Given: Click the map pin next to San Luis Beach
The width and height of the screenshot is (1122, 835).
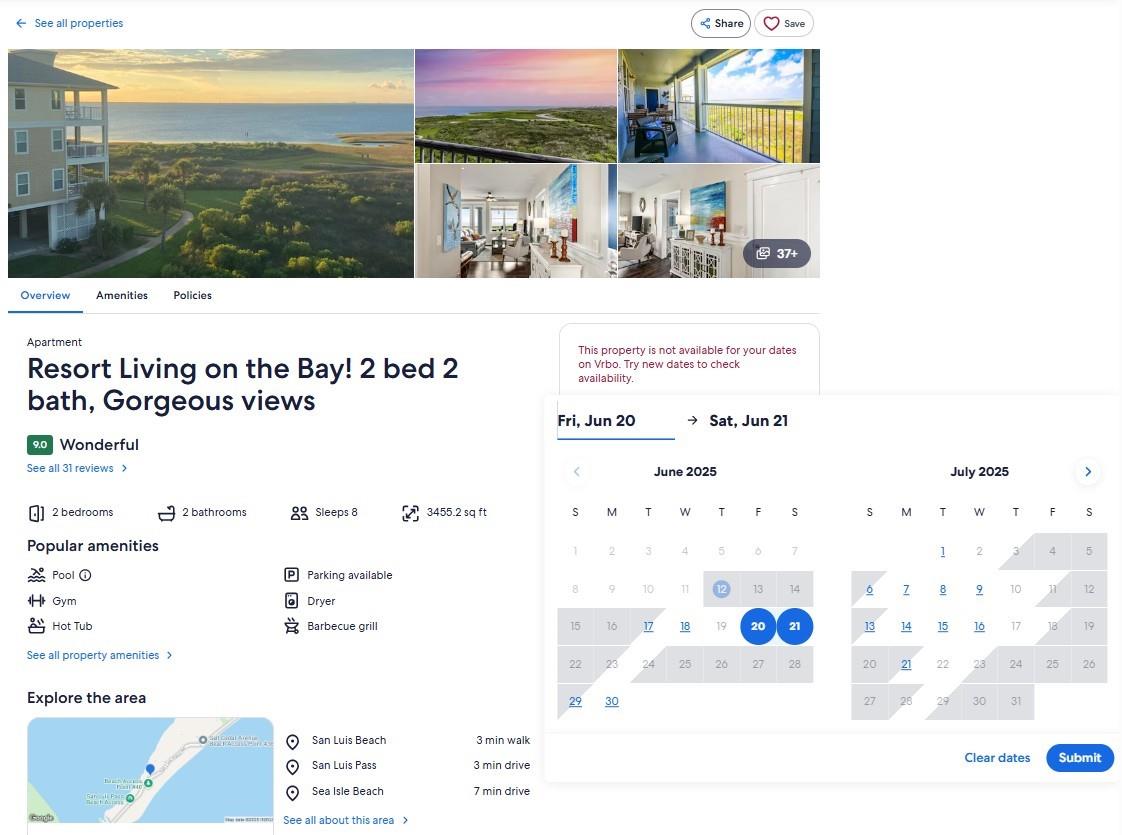Looking at the screenshot, I should coord(292,742).
